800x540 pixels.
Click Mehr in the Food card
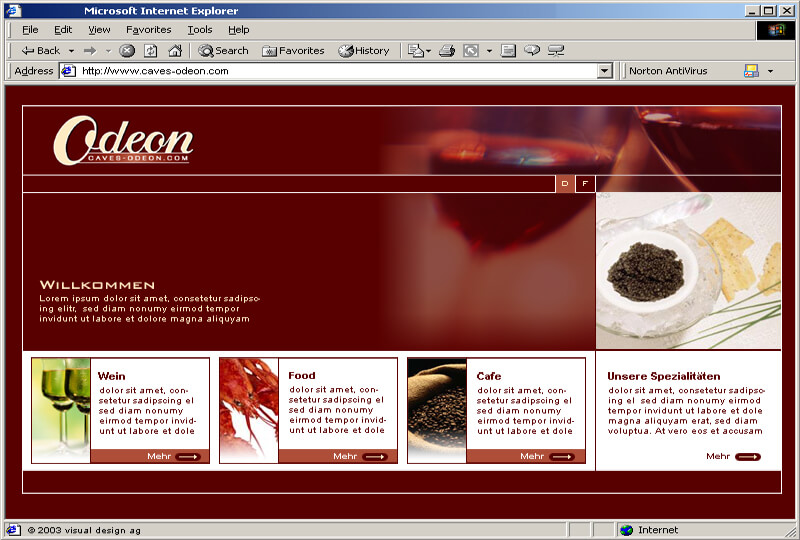coord(360,456)
